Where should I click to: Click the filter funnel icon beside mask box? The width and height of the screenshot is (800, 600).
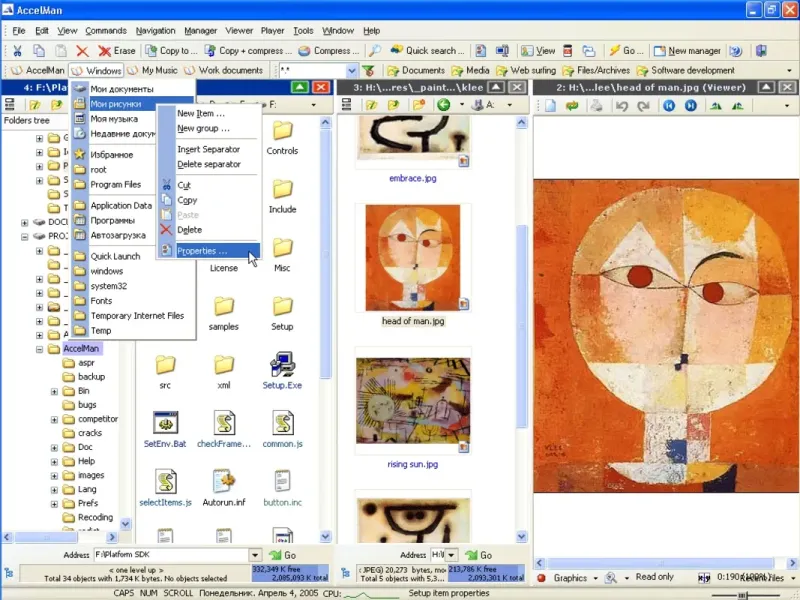(x=368, y=70)
